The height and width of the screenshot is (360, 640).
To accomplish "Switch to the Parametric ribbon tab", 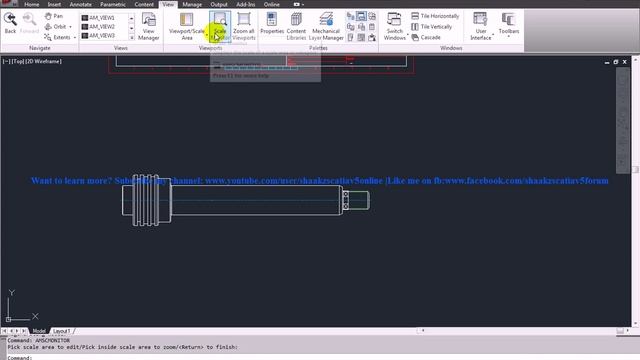I will (x=113, y=4).
